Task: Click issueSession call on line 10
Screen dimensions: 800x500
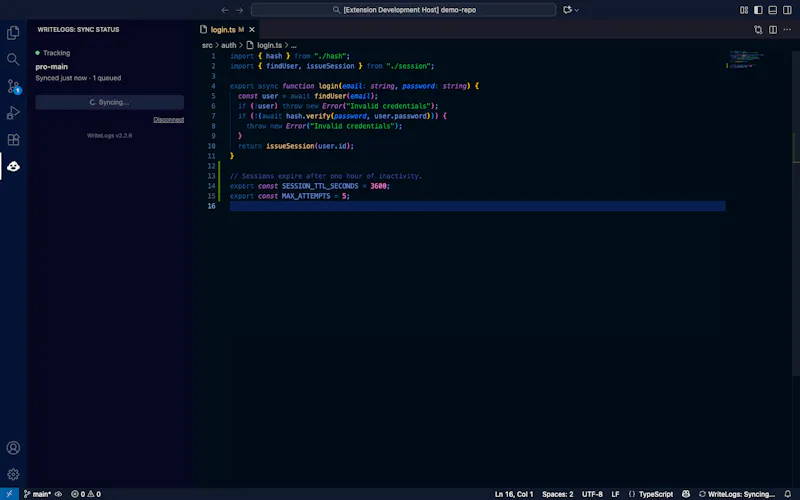Action: coord(290,146)
